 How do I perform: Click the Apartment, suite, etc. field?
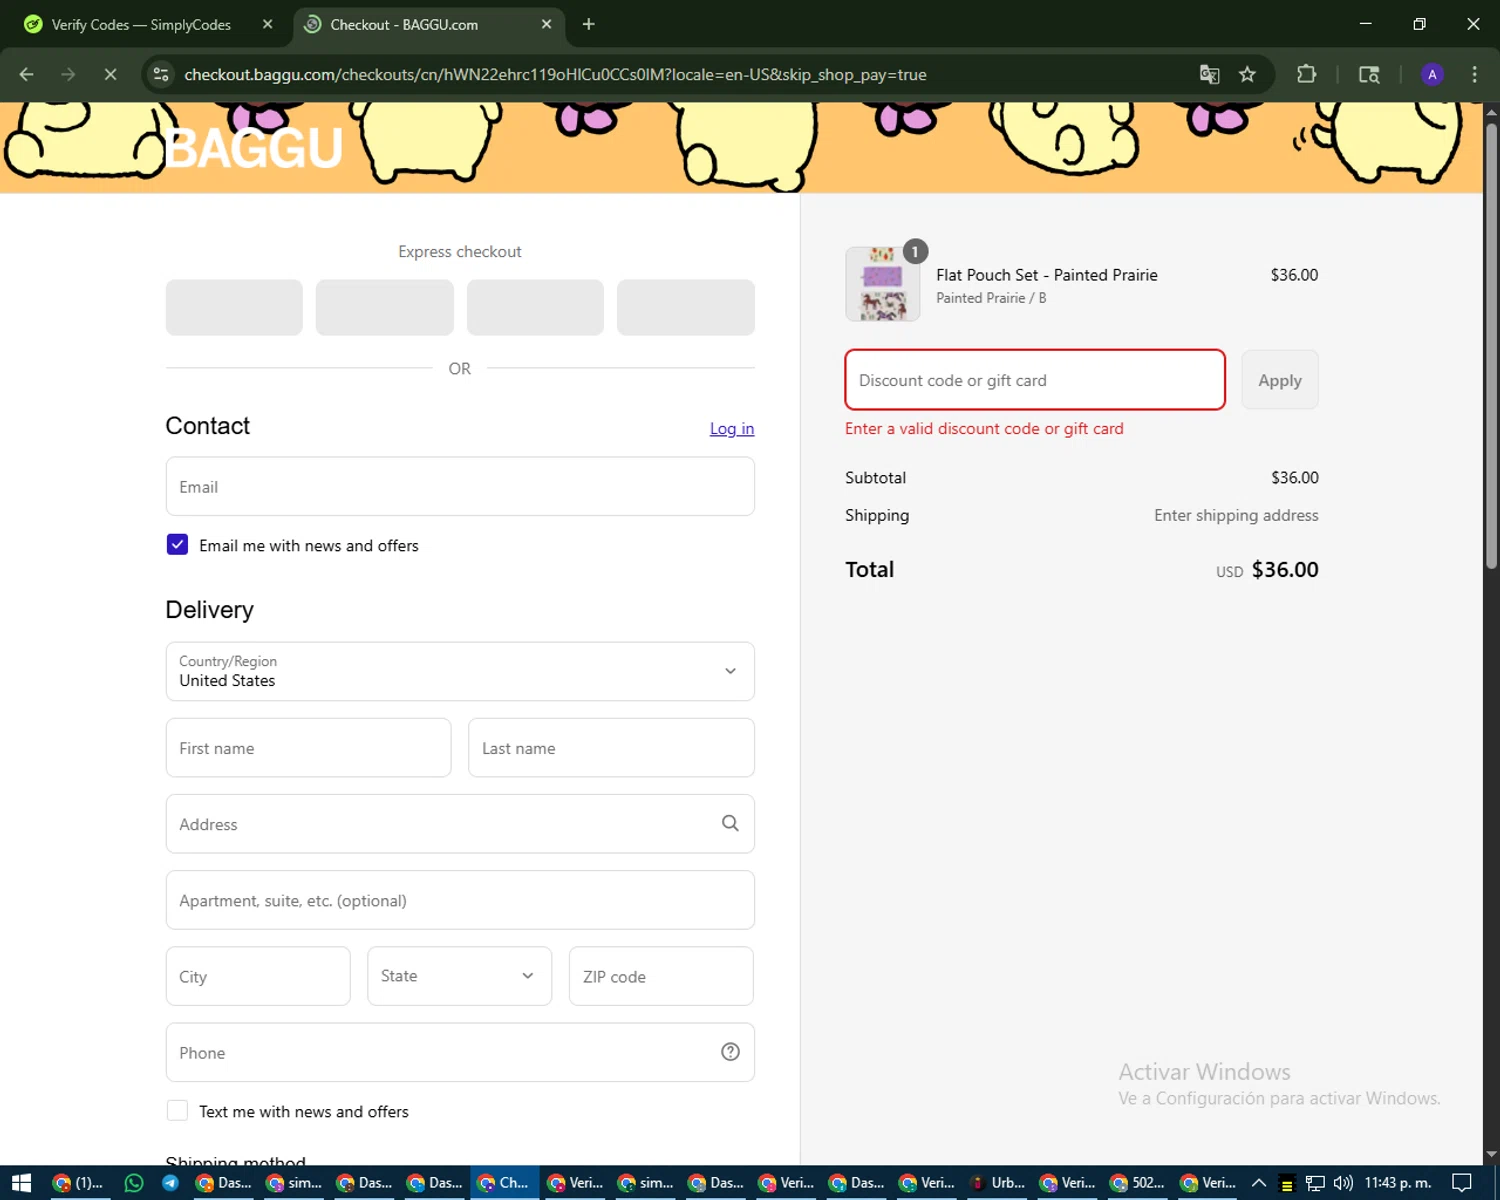click(460, 900)
